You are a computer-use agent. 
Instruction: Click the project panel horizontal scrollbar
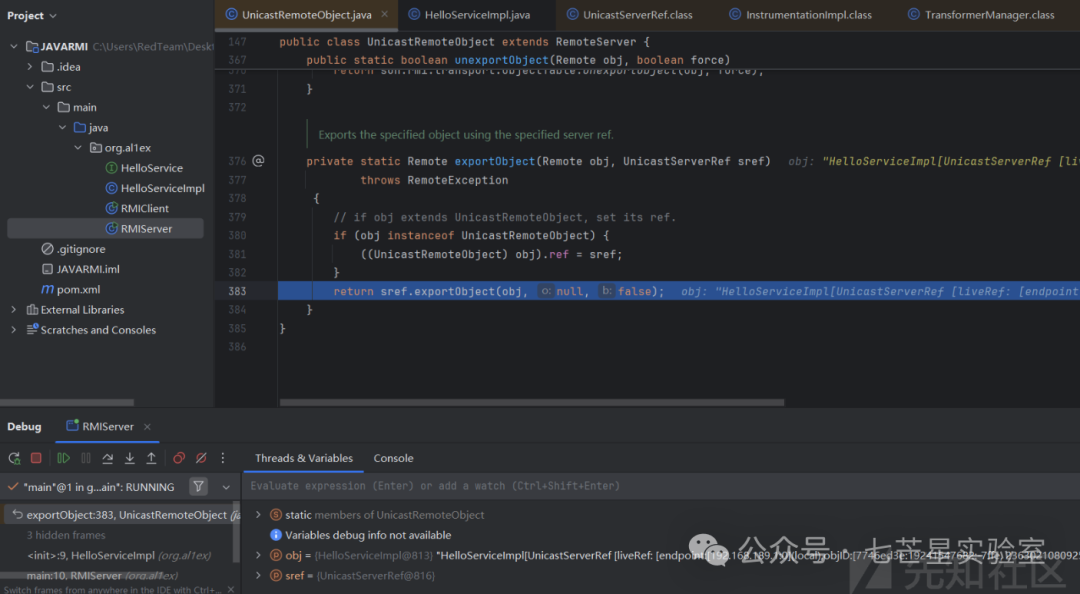click(68, 402)
